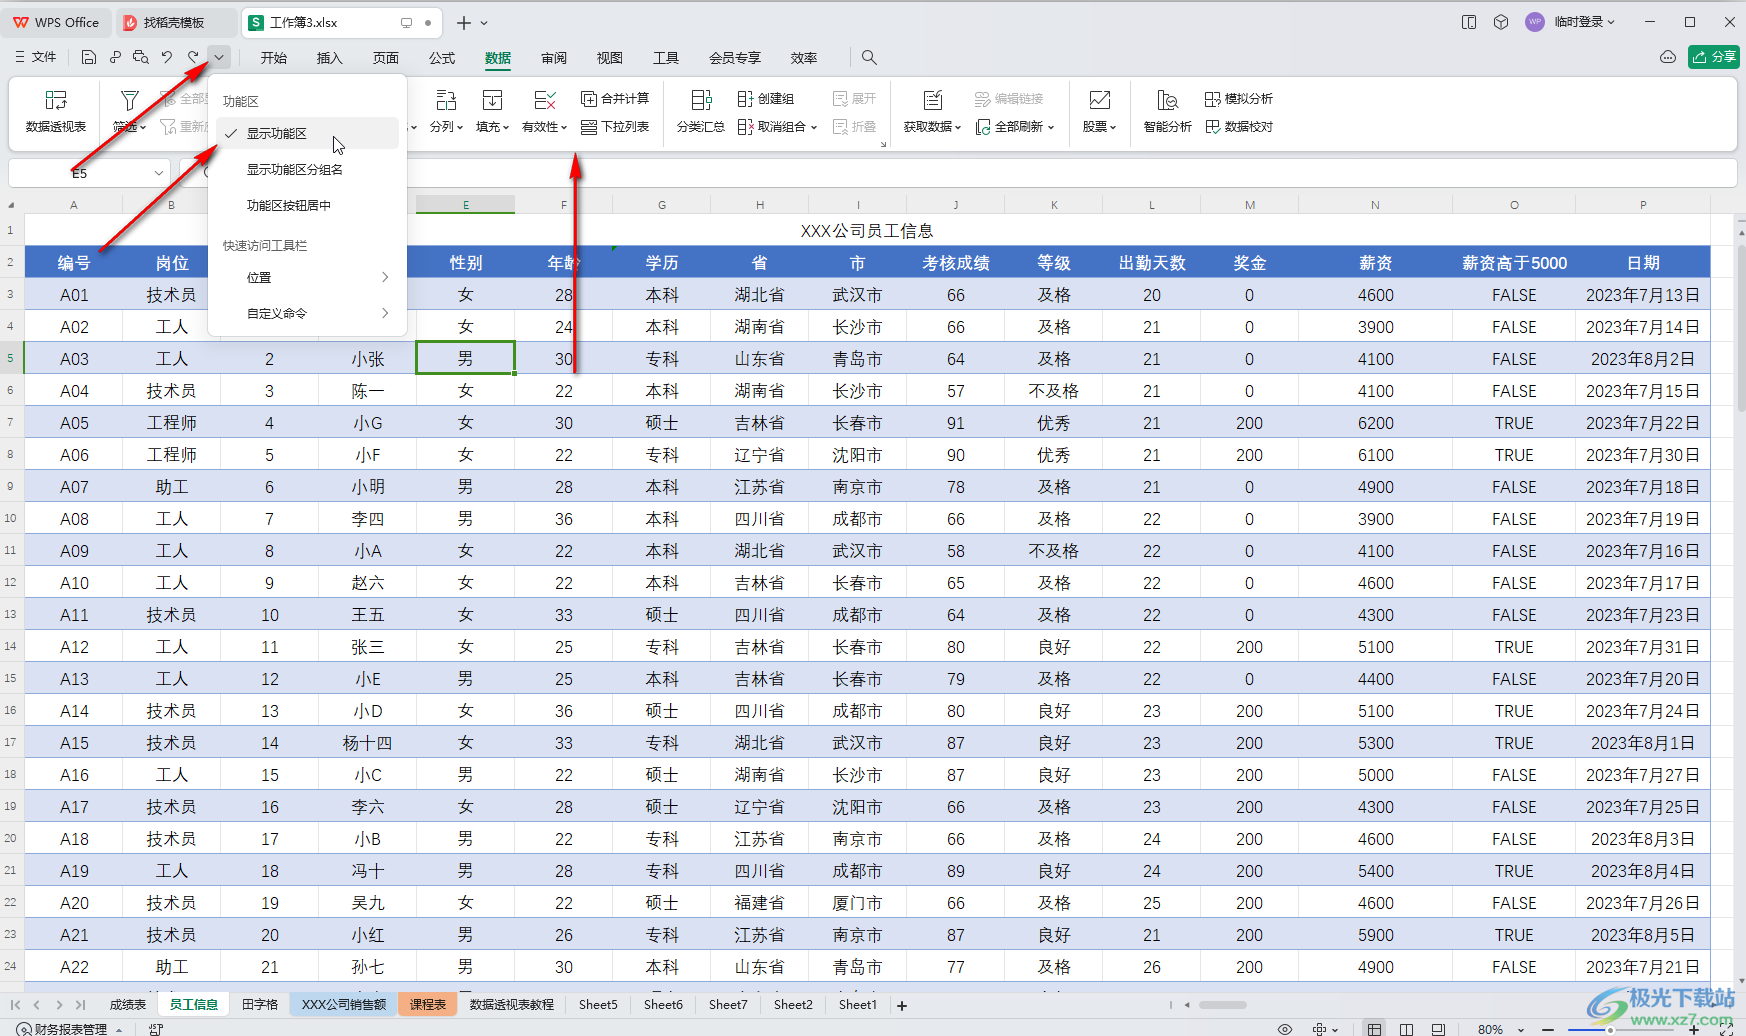
Task: Click the zoom out minus button
Action: tap(1548, 1029)
